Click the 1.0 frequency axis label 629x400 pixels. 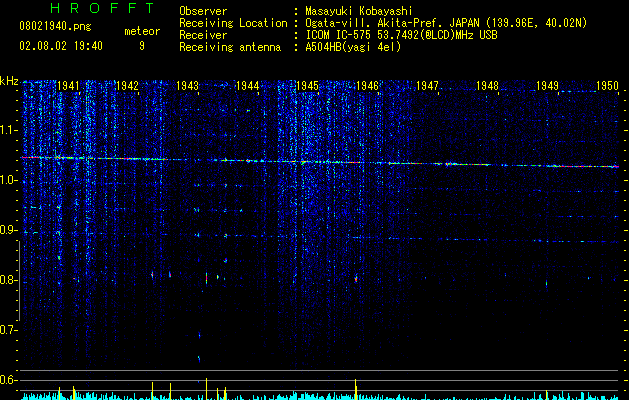tap(8, 180)
